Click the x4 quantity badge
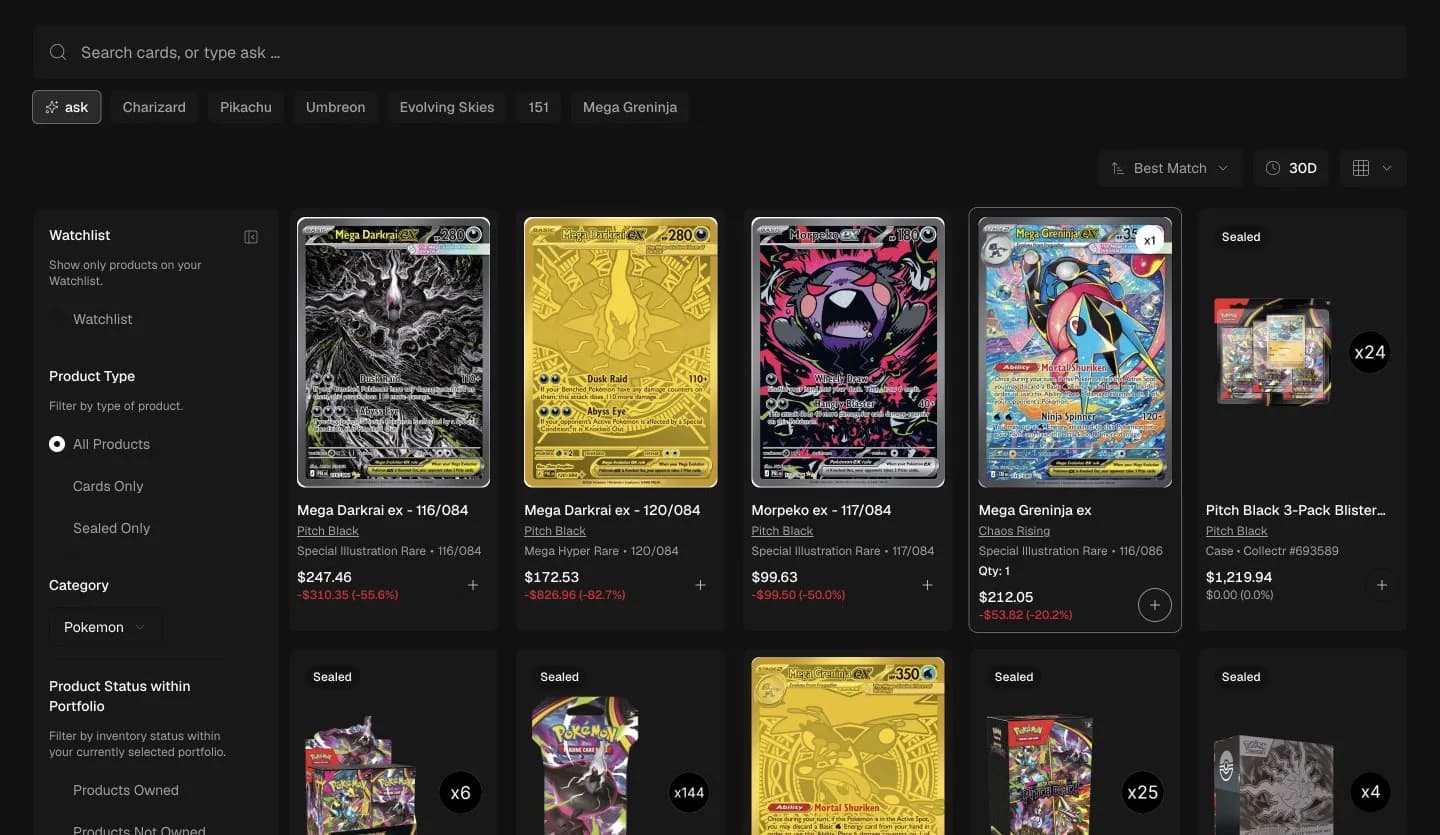This screenshot has height=835, width=1440. point(1370,793)
